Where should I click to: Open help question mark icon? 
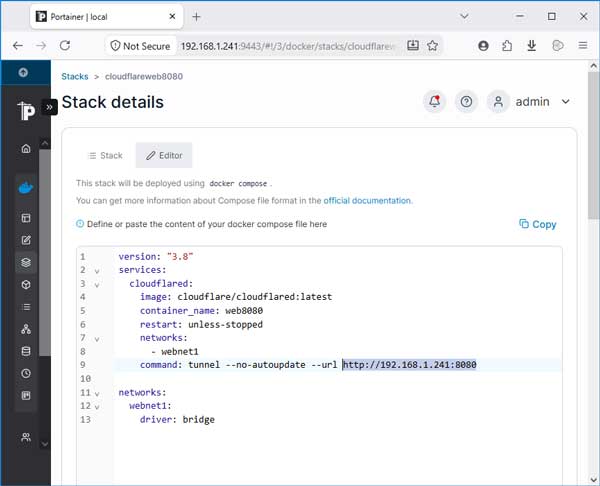coord(466,102)
